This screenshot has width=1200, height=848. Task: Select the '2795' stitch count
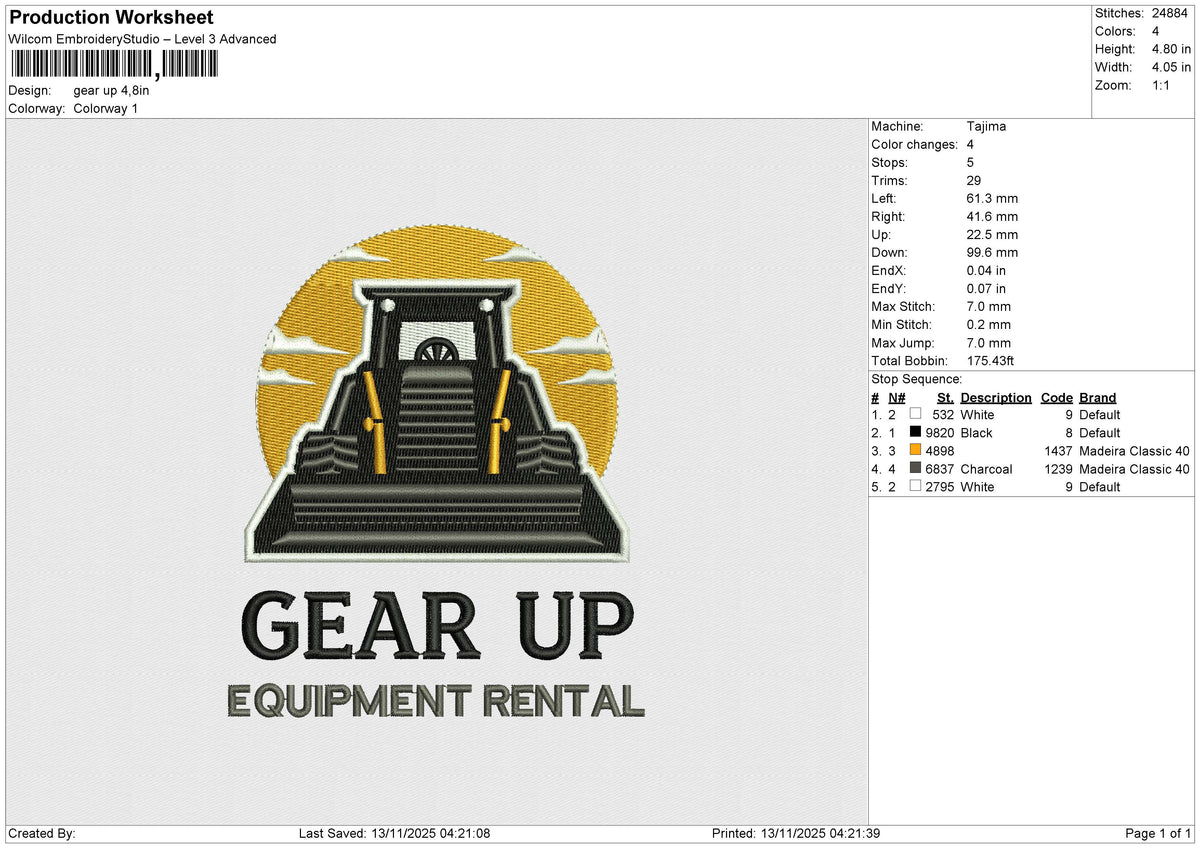[x=939, y=486]
